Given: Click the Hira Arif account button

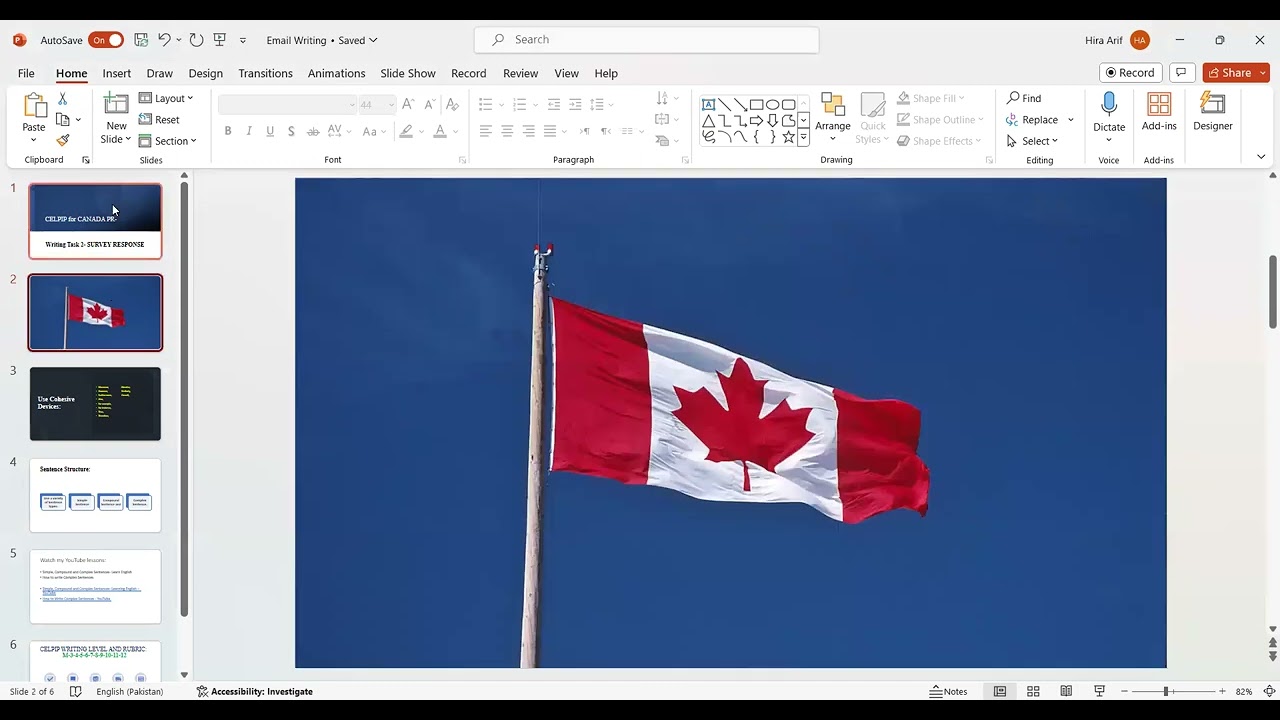Looking at the screenshot, I should pos(1116,40).
